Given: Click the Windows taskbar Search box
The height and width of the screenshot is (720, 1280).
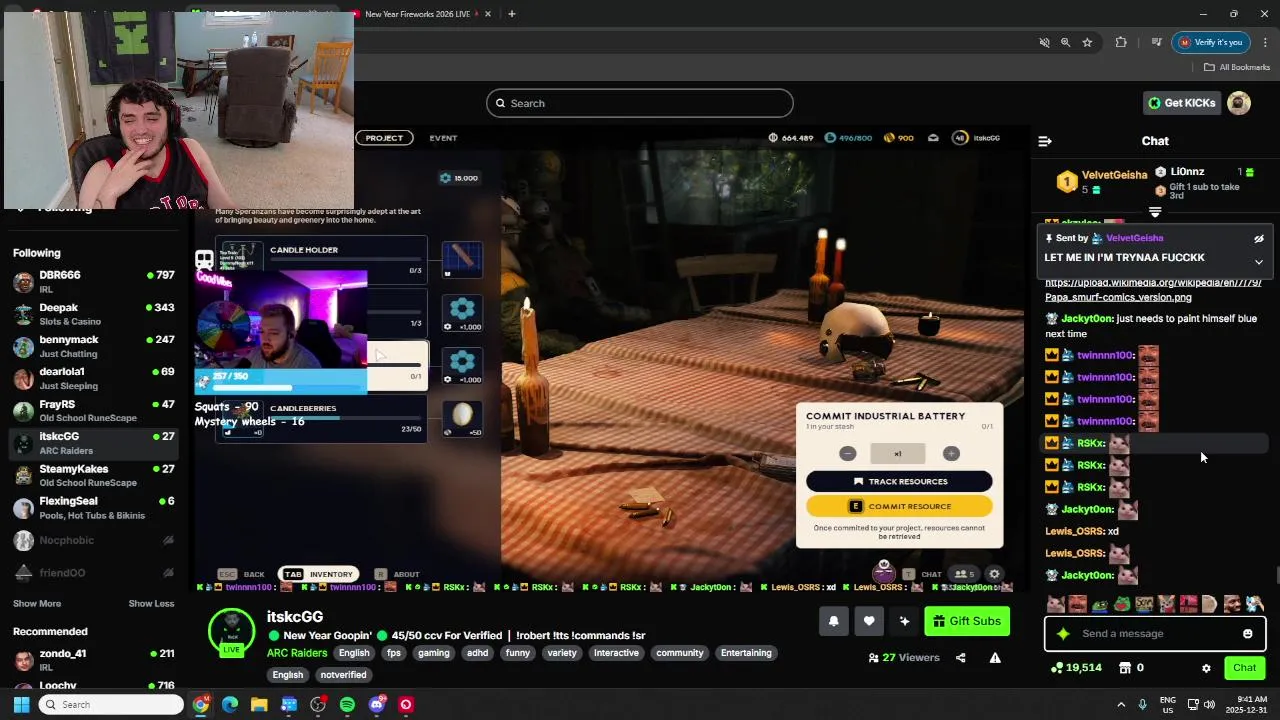Looking at the screenshot, I should [111, 705].
